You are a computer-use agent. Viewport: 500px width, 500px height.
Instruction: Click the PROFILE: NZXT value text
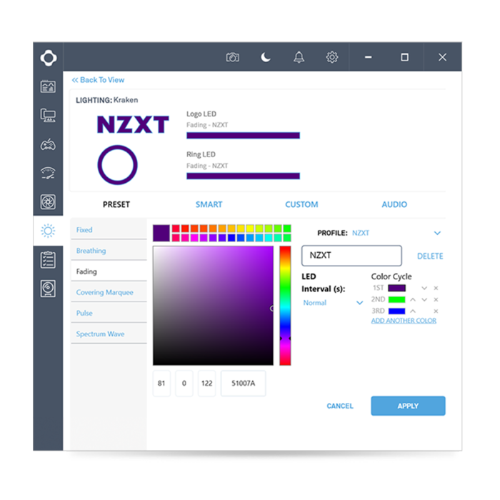[x=360, y=233]
